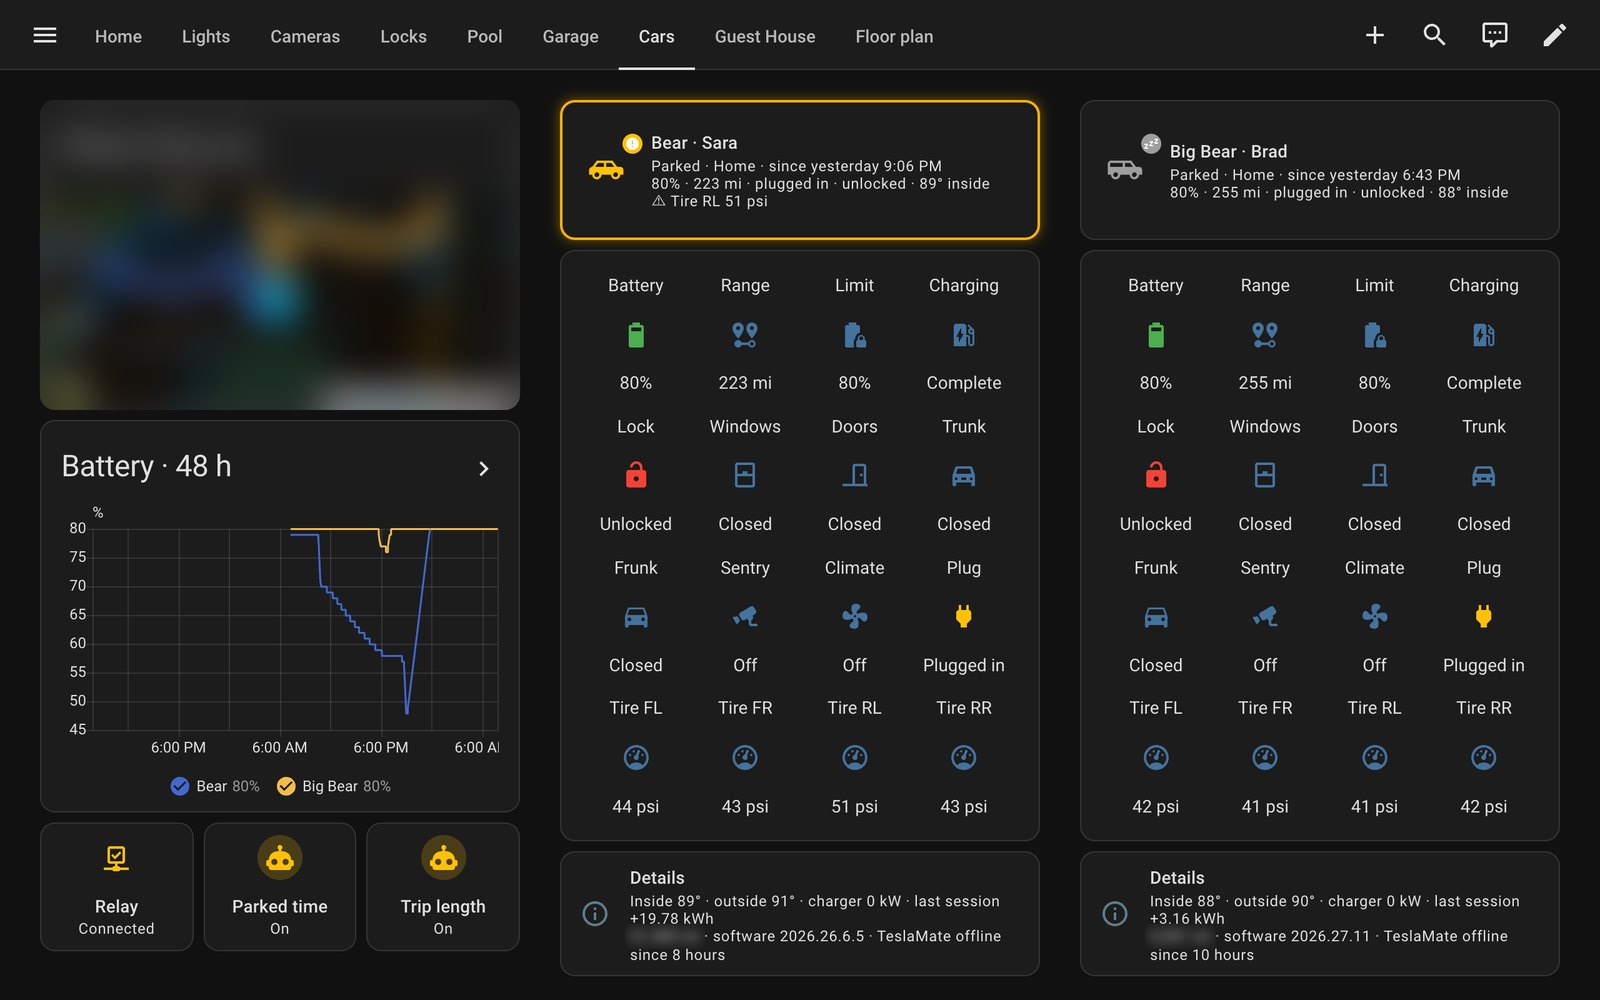Switch to the Guest House tab
The image size is (1600, 1000).
(x=765, y=36)
